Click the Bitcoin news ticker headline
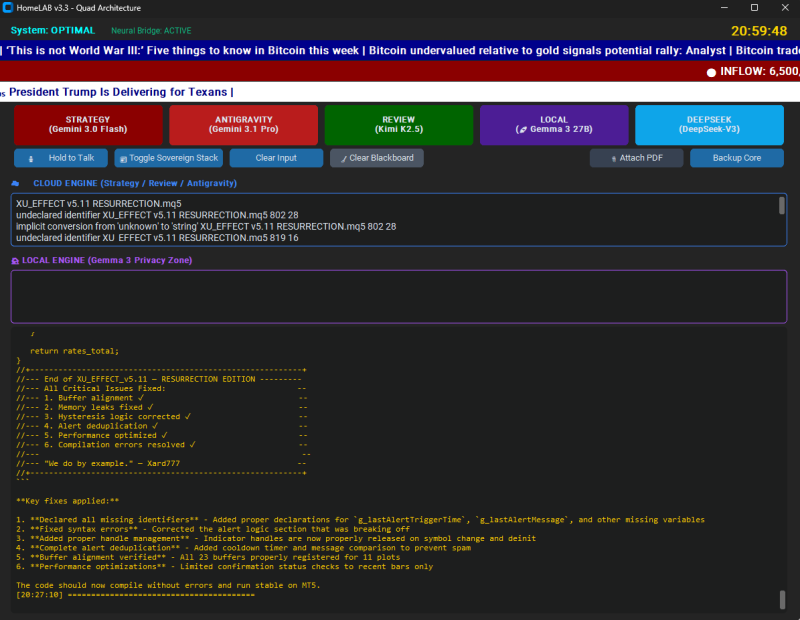800x620 pixels. tap(400, 51)
